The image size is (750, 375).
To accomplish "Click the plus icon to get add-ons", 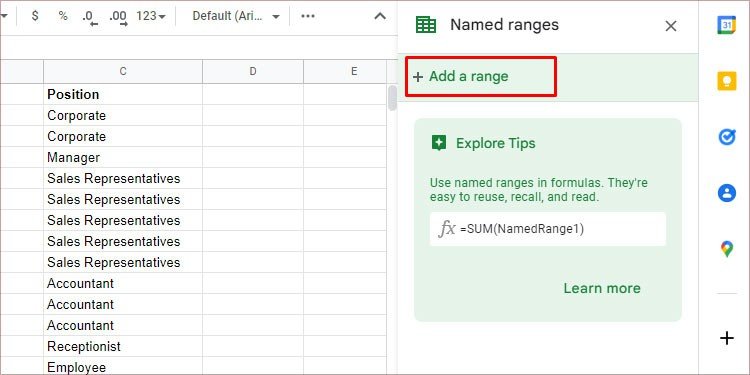I will tap(726, 338).
